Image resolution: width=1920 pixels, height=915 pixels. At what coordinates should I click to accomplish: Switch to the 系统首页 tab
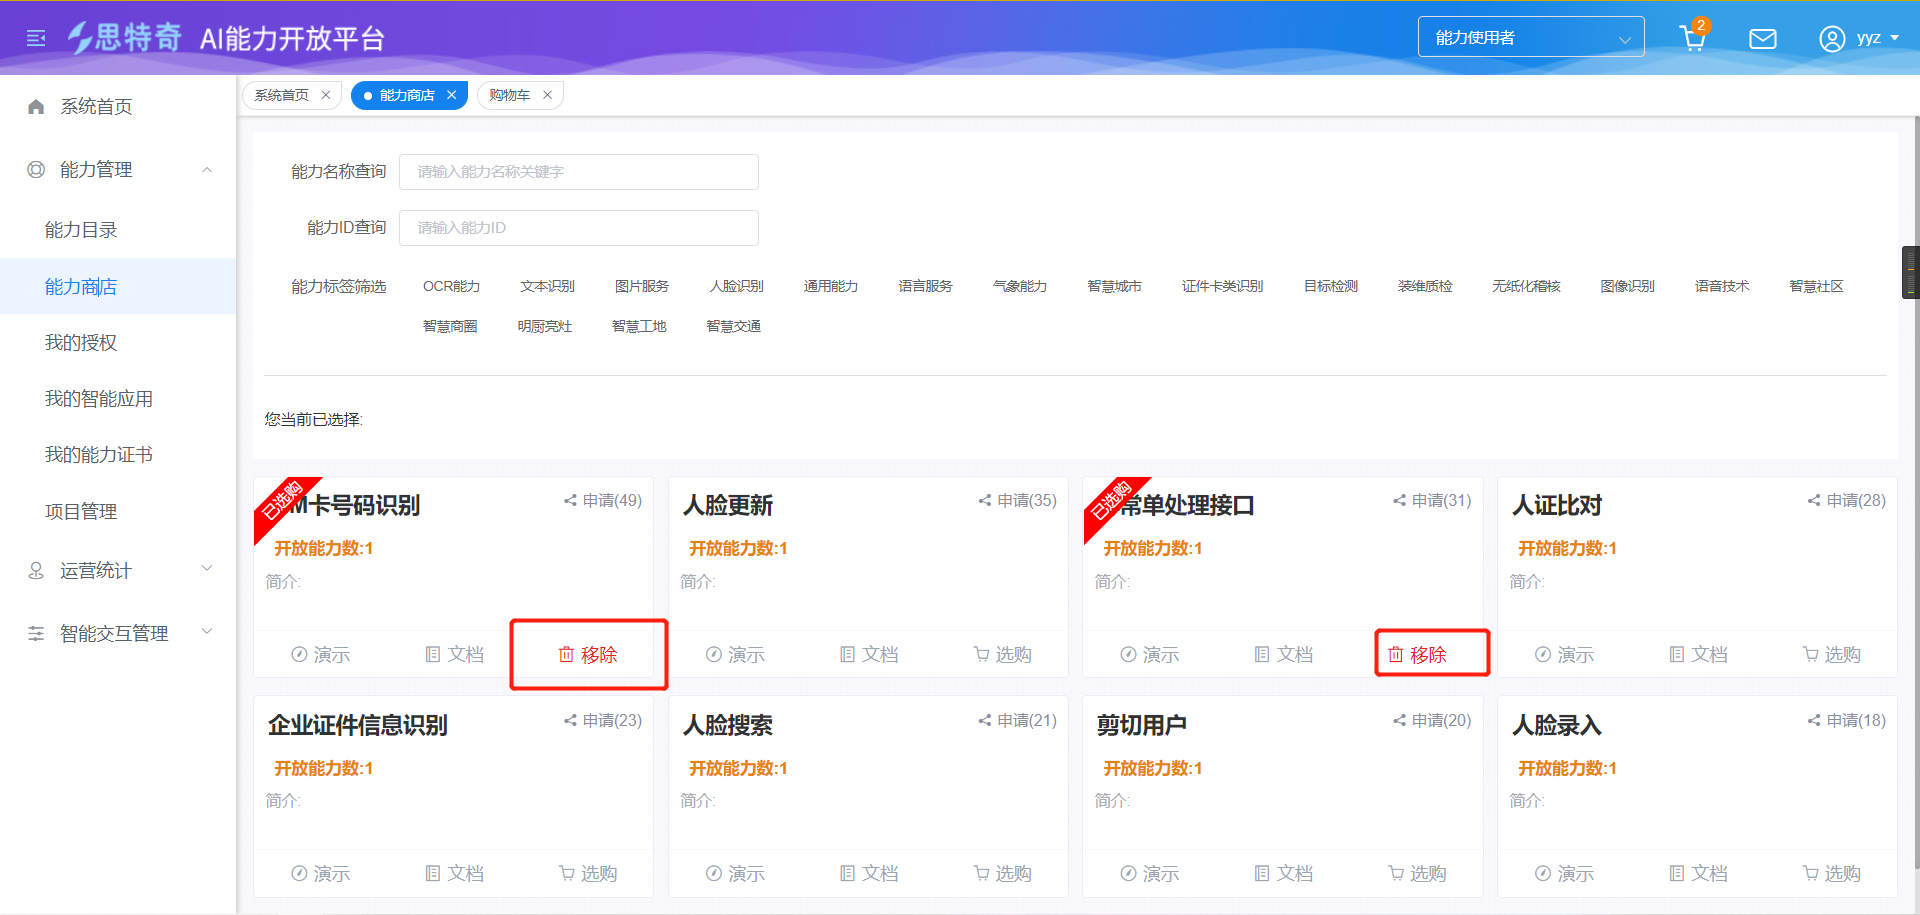281,95
